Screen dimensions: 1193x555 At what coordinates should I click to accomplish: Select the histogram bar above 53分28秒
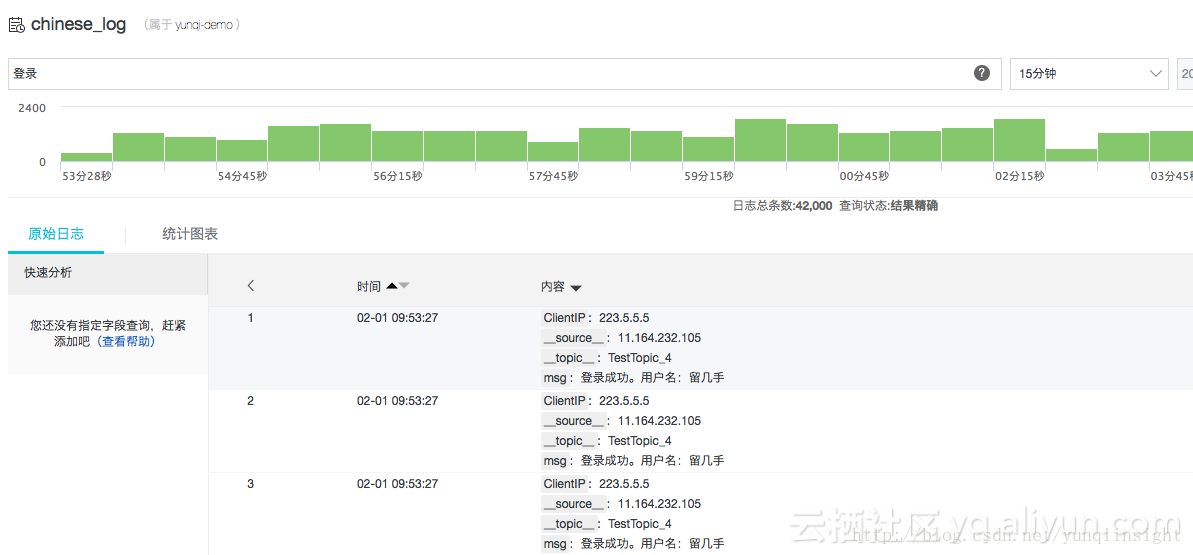pyautogui.click(x=87, y=157)
